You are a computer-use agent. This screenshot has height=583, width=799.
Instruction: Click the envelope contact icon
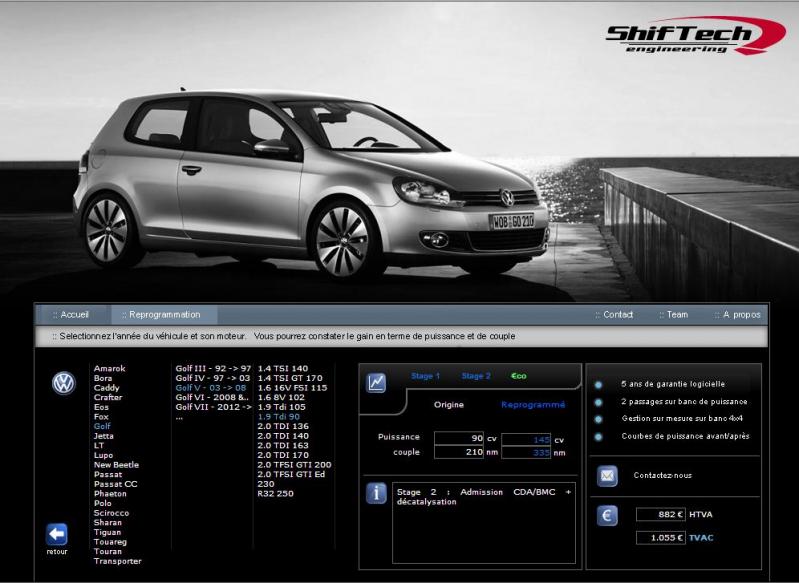pyautogui.click(x=607, y=476)
